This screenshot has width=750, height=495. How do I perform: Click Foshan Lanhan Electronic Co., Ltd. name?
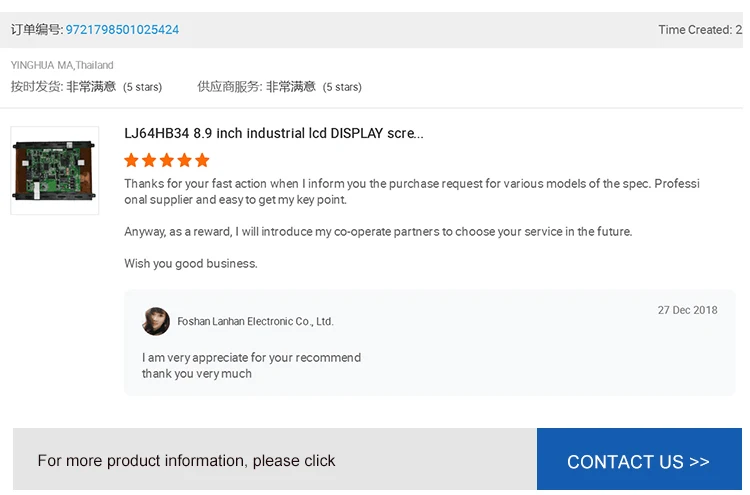click(x=255, y=322)
